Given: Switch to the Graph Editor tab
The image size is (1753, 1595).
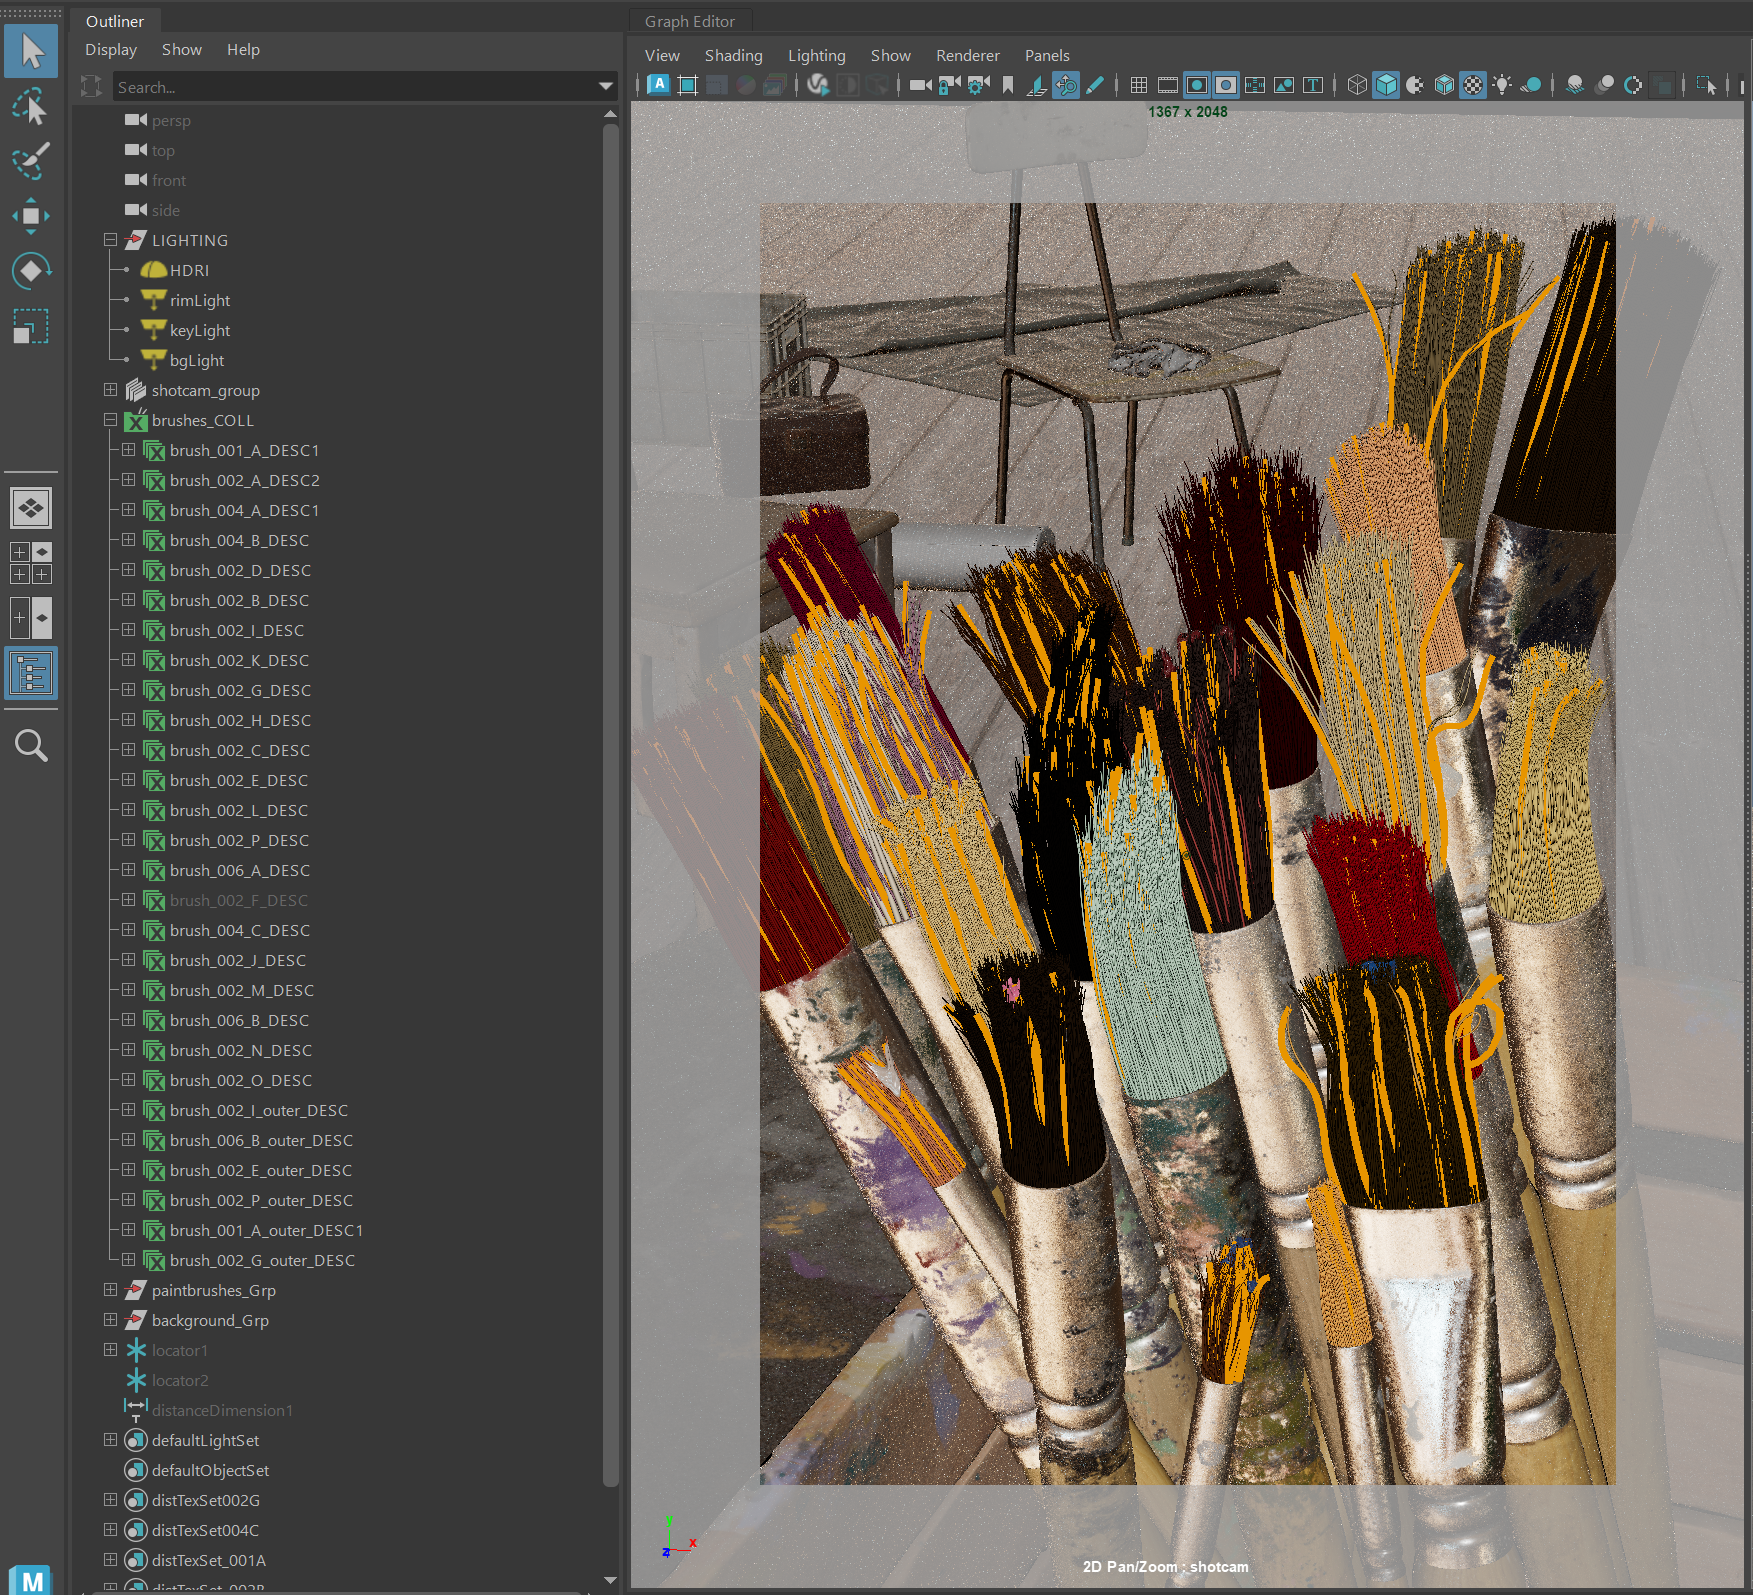Looking at the screenshot, I should click(x=689, y=21).
